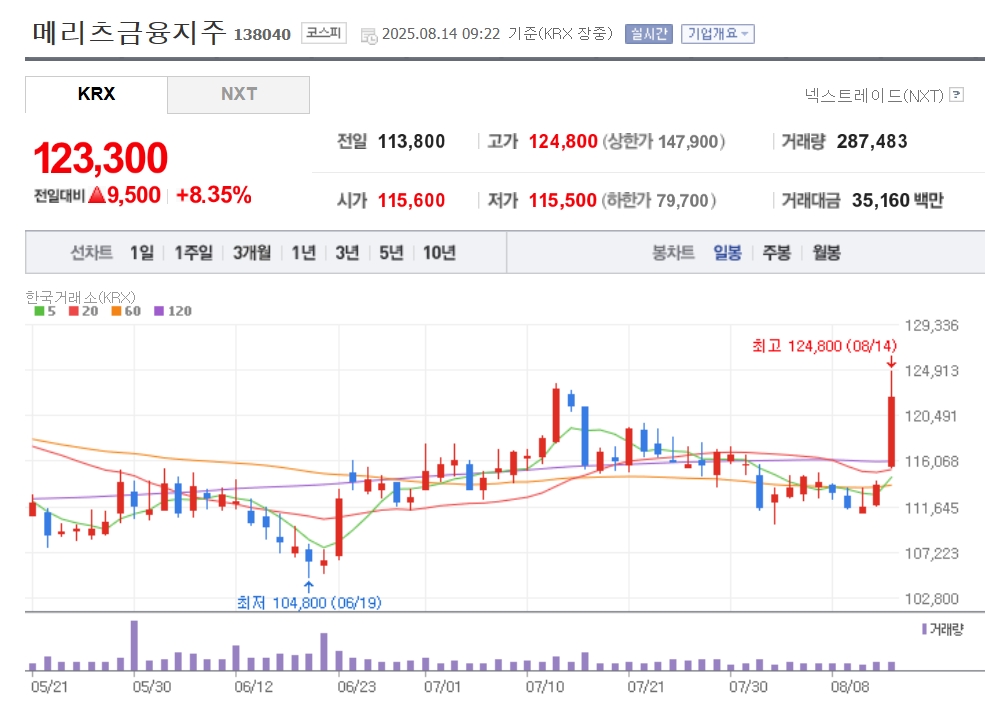Click the red up-triangle change indicator
985x713 pixels.
click(97, 195)
